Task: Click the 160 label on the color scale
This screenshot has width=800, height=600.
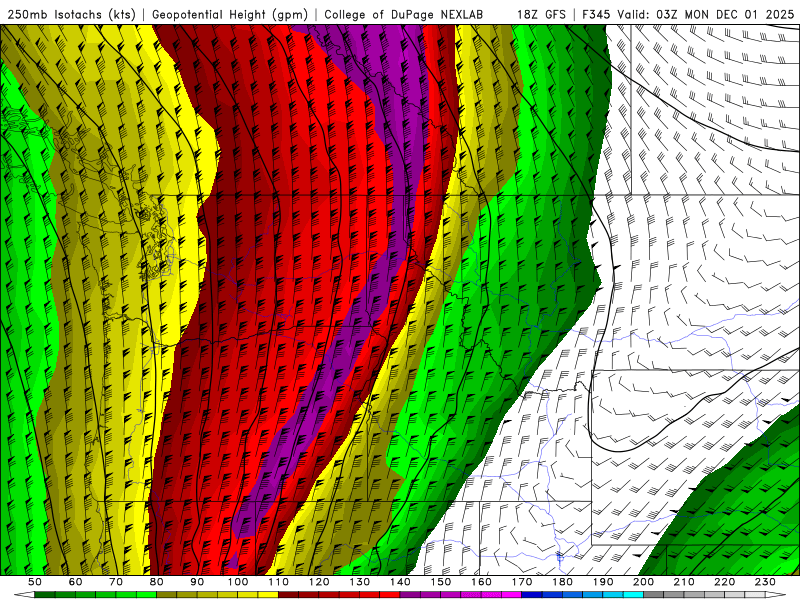Action: point(481,582)
